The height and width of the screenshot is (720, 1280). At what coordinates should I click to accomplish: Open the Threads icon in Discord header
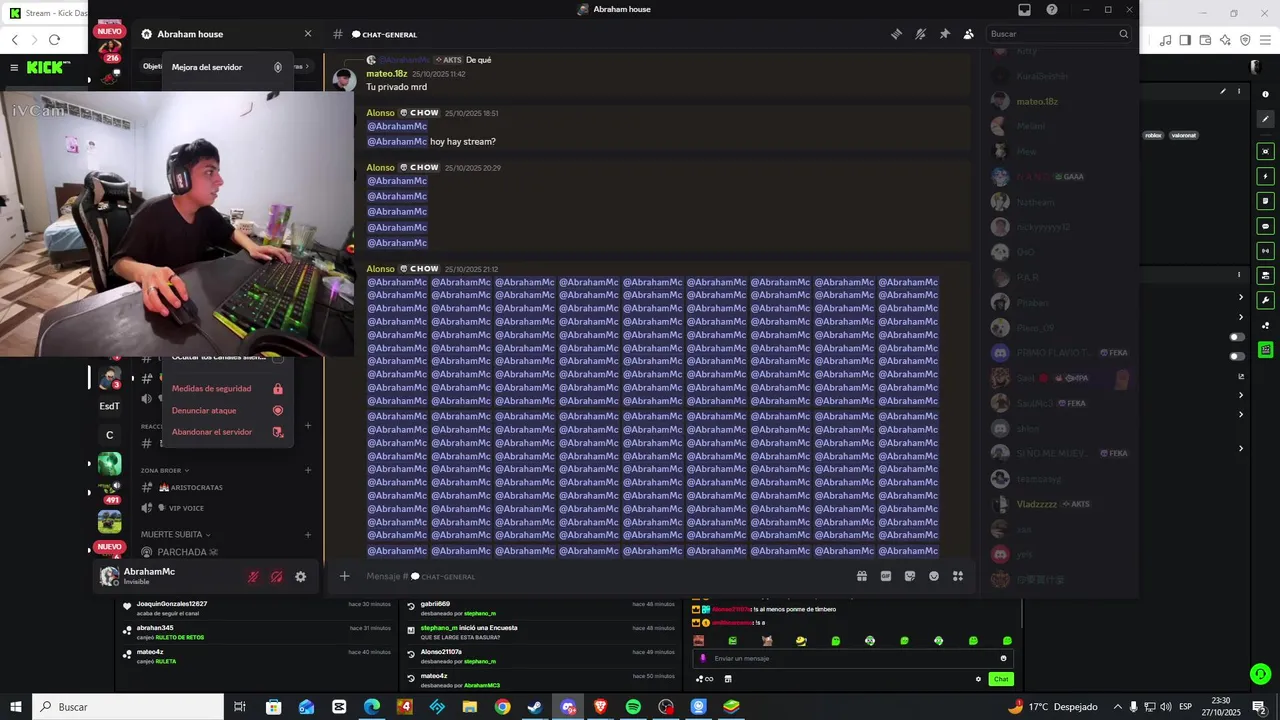coord(896,34)
